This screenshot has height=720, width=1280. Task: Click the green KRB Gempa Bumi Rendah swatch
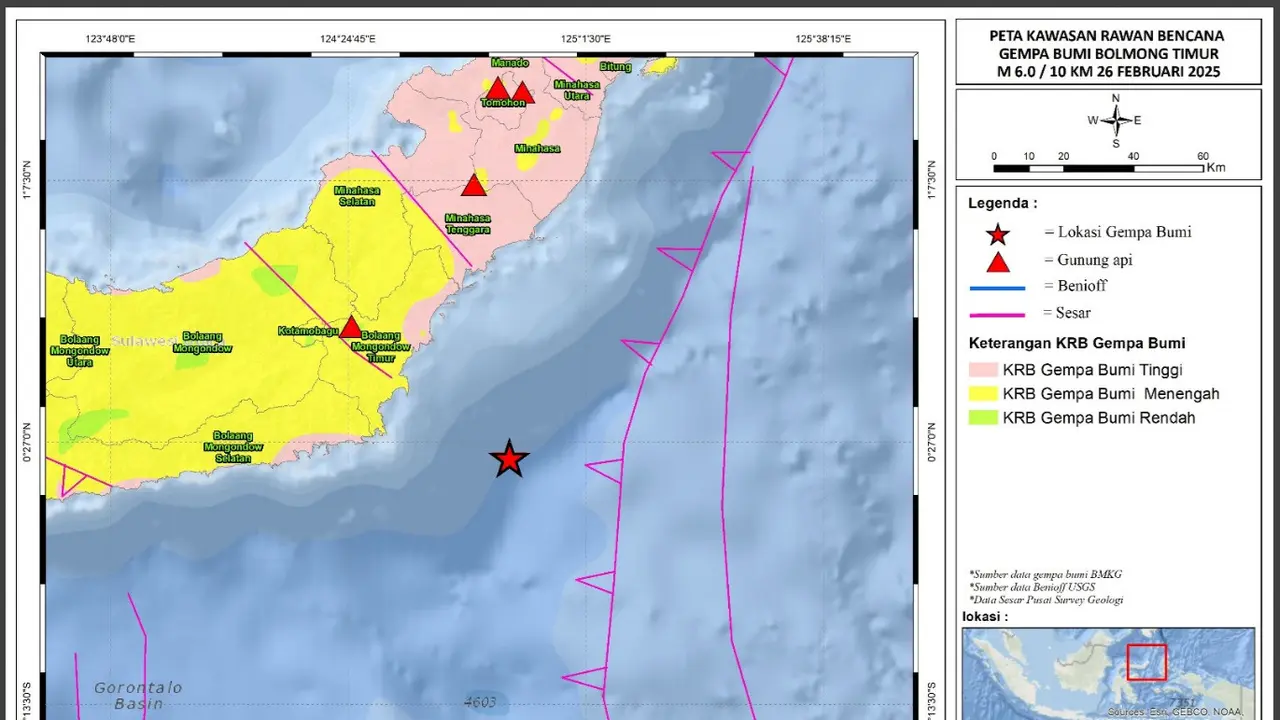[x=983, y=418]
